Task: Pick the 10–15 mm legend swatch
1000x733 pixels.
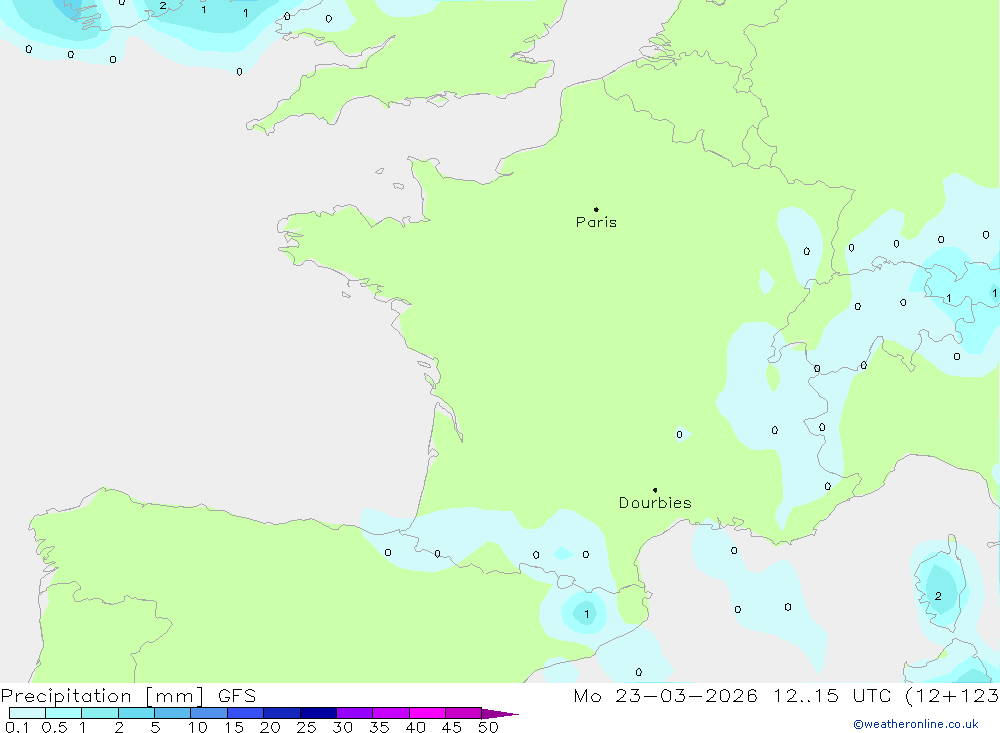Action: [x=209, y=713]
